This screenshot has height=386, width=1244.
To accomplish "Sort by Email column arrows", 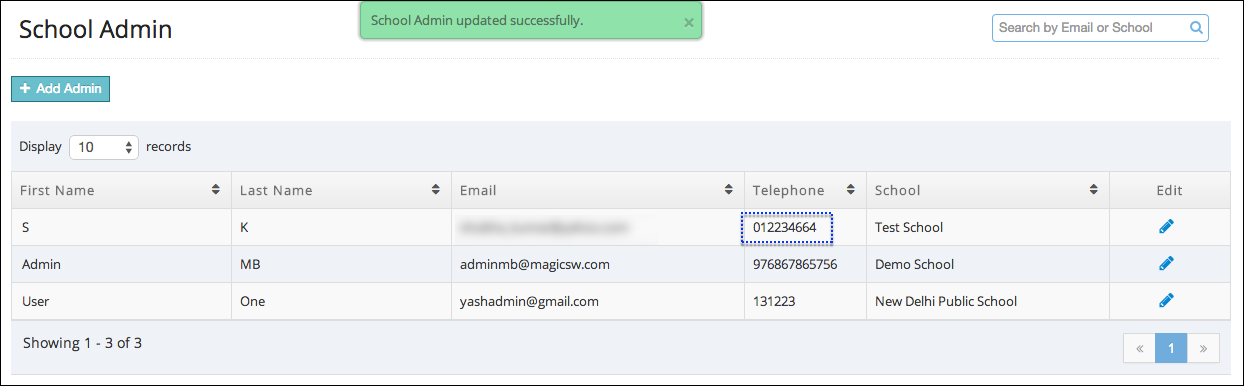I will 729,190.
